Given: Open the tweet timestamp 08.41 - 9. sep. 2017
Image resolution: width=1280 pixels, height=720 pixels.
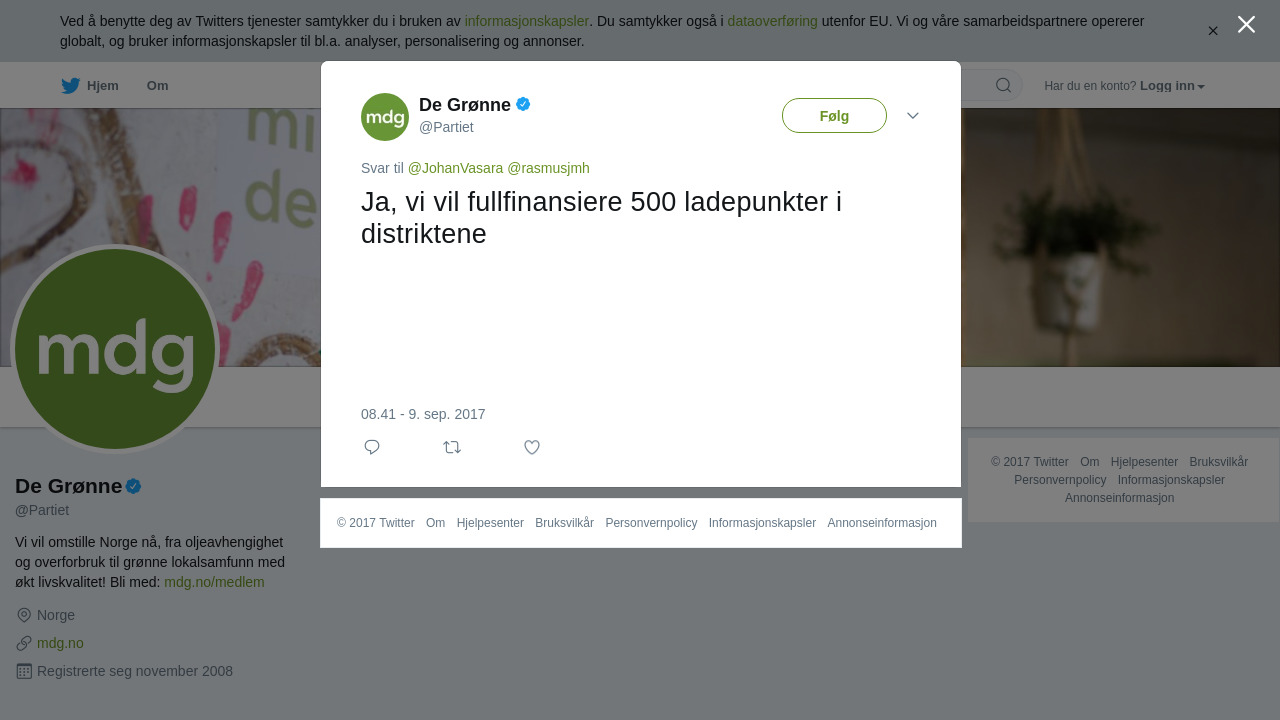Looking at the screenshot, I should point(423,414).
